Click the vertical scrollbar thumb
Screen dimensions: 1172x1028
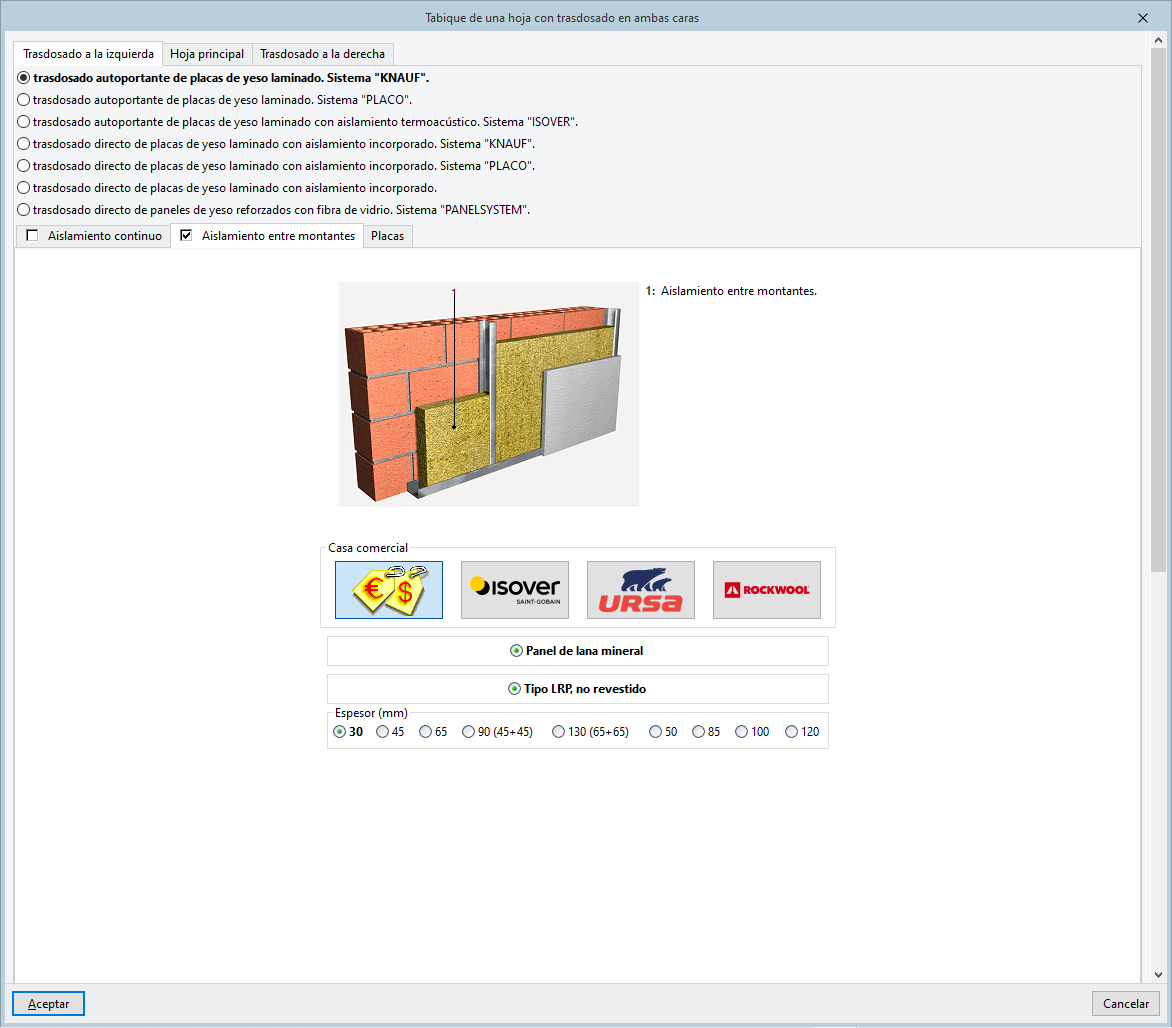click(1159, 310)
